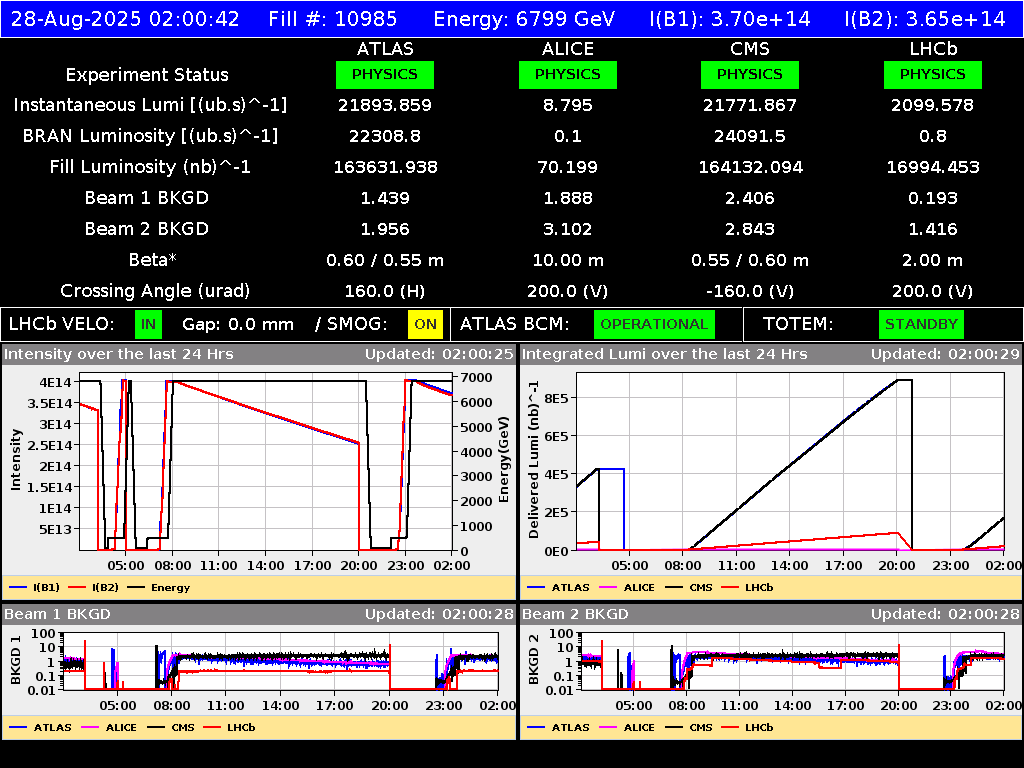
Task: Click 'Updated: 02:00:29' on Integrated Lumi panel
Action: (945, 354)
